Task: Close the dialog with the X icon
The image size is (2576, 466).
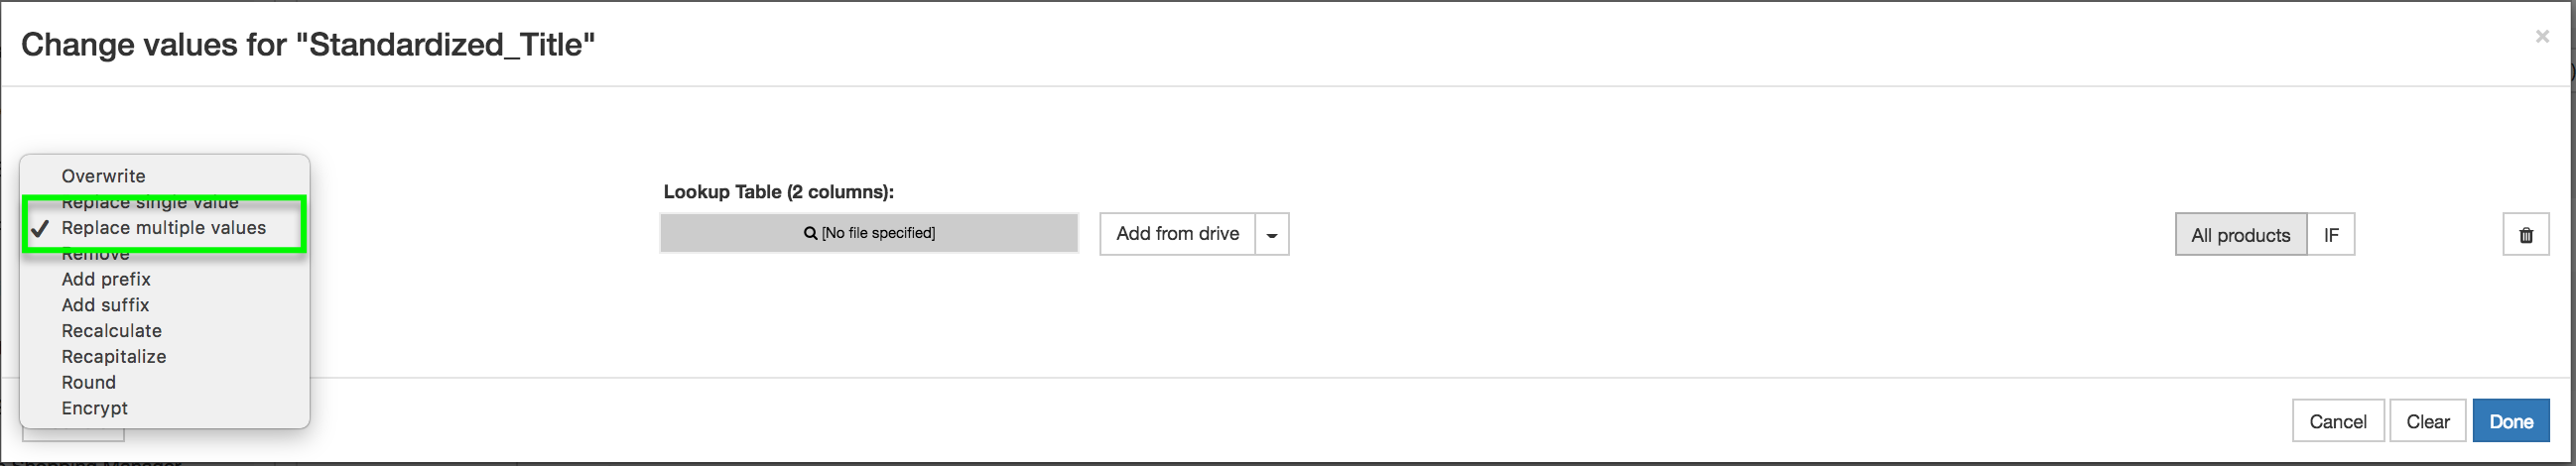Action: pos(2541,37)
